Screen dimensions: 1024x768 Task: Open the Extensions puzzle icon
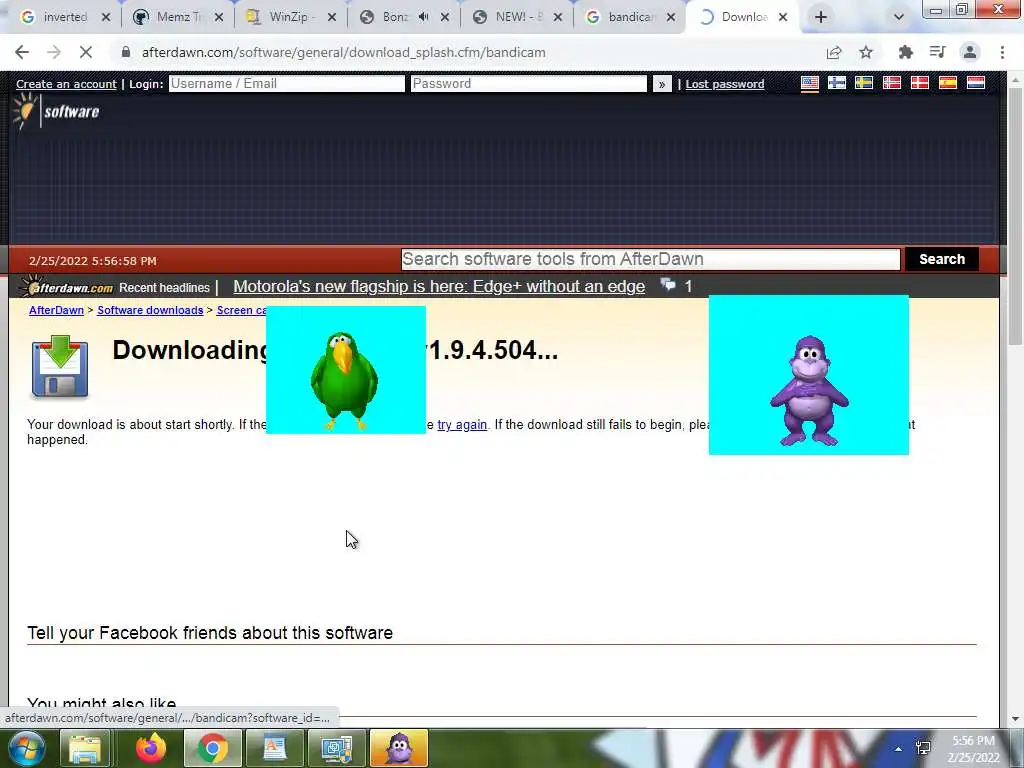(x=905, y=52)
